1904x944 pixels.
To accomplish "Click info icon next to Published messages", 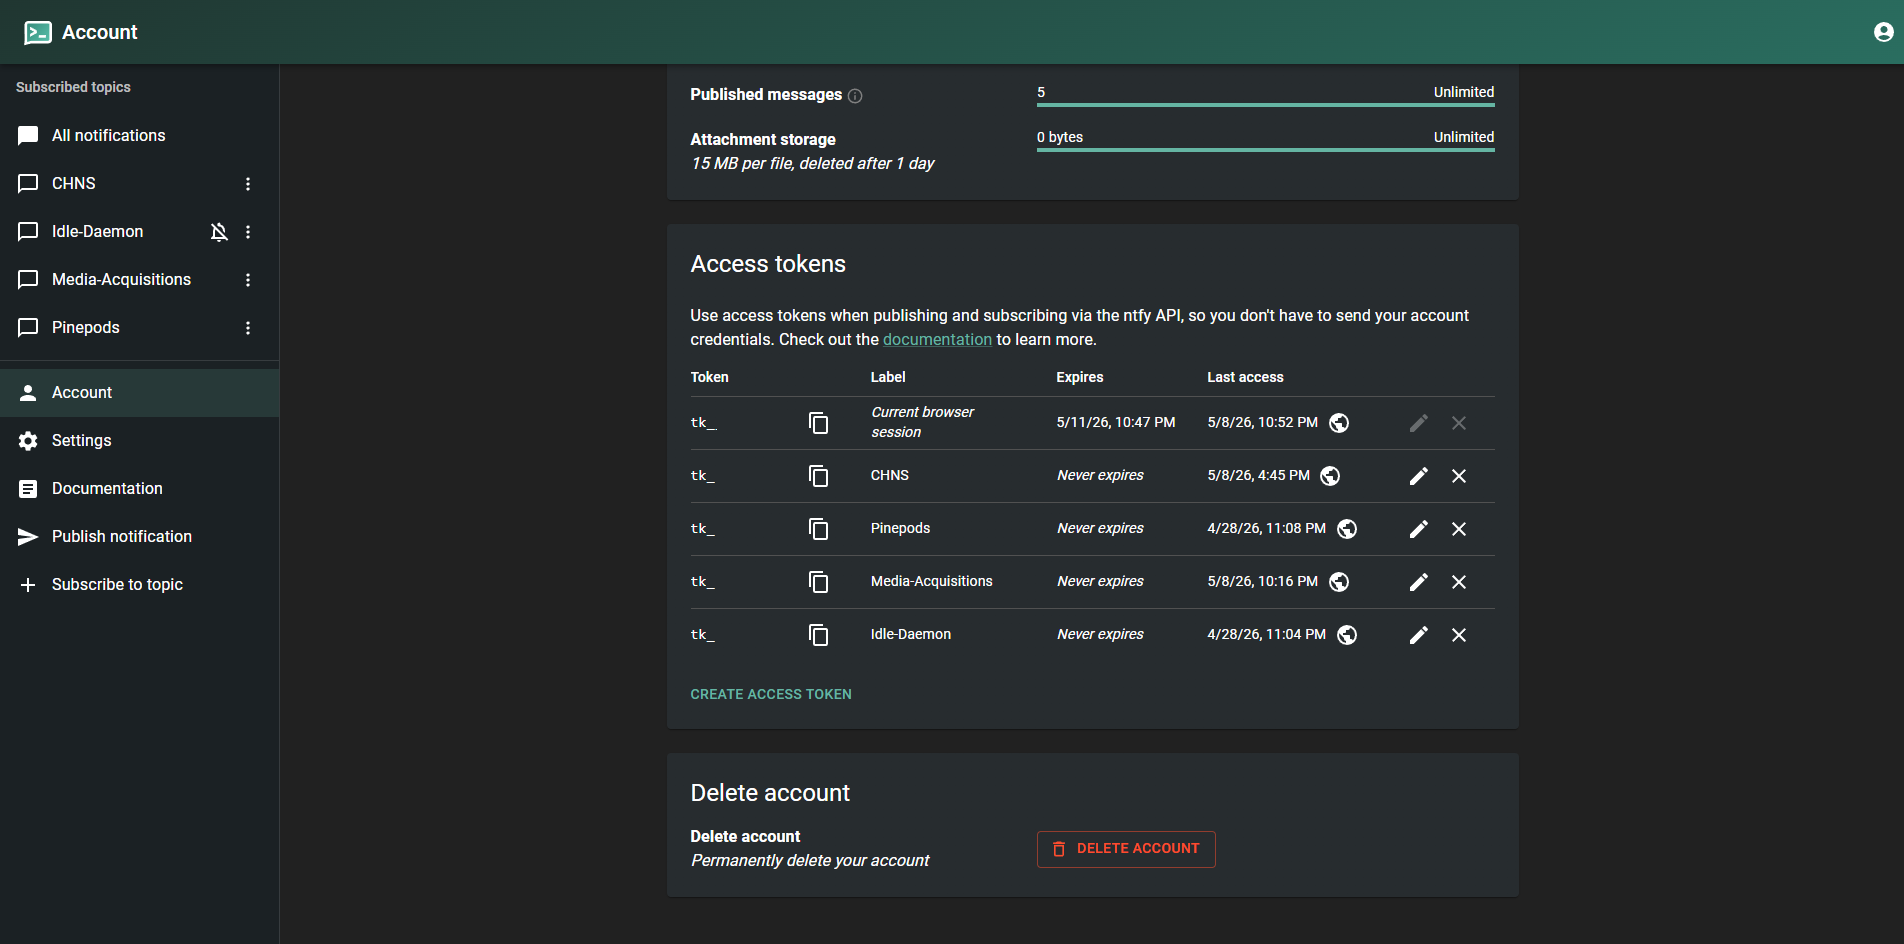I will point(855,96).
